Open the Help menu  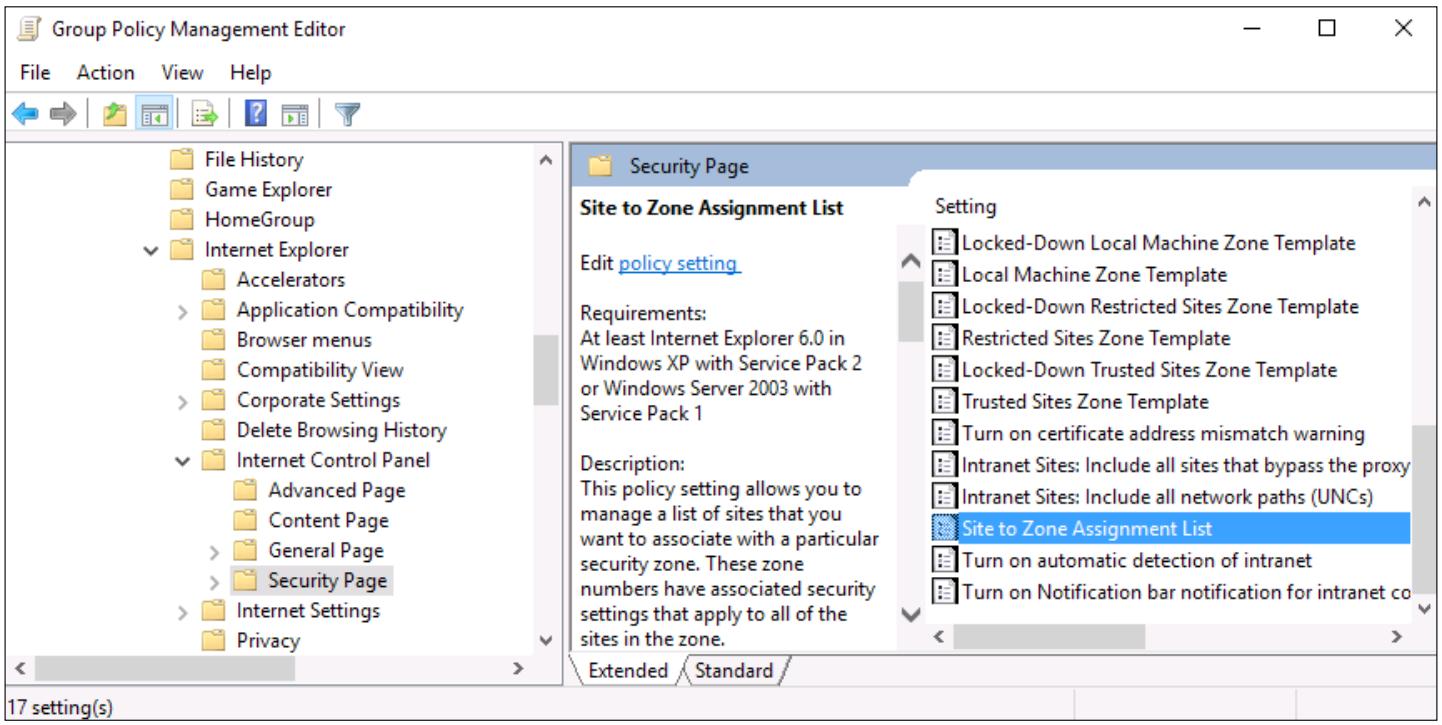tap(250, 72)
